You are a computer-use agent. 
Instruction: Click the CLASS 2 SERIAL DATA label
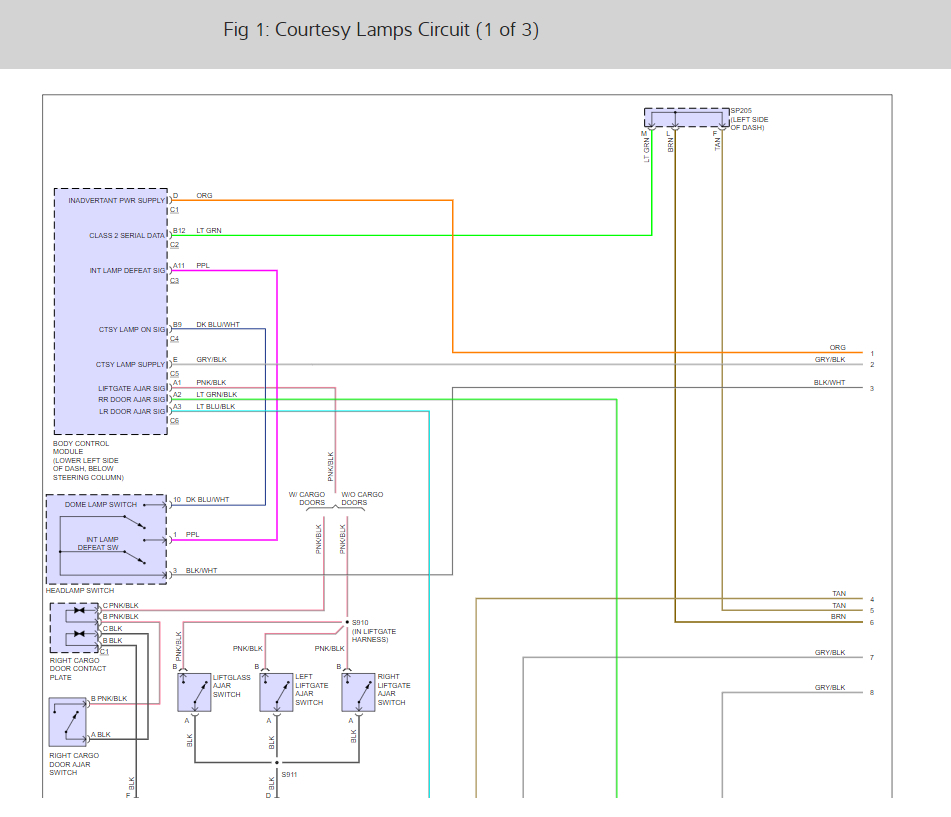(x=127, y=235)
